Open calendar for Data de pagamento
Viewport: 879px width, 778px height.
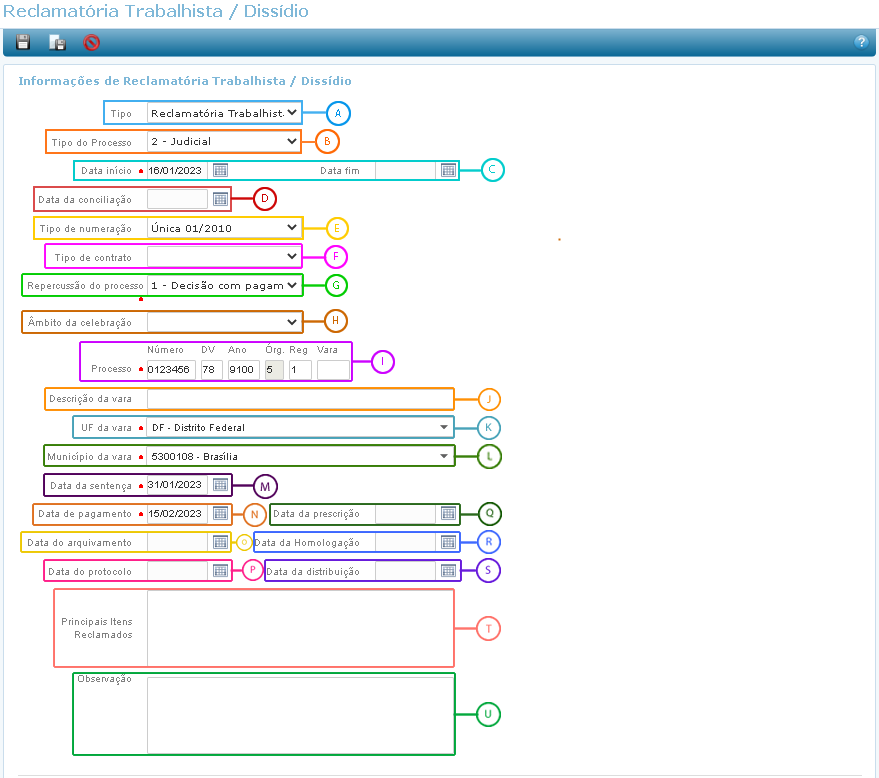click(221, 514)
